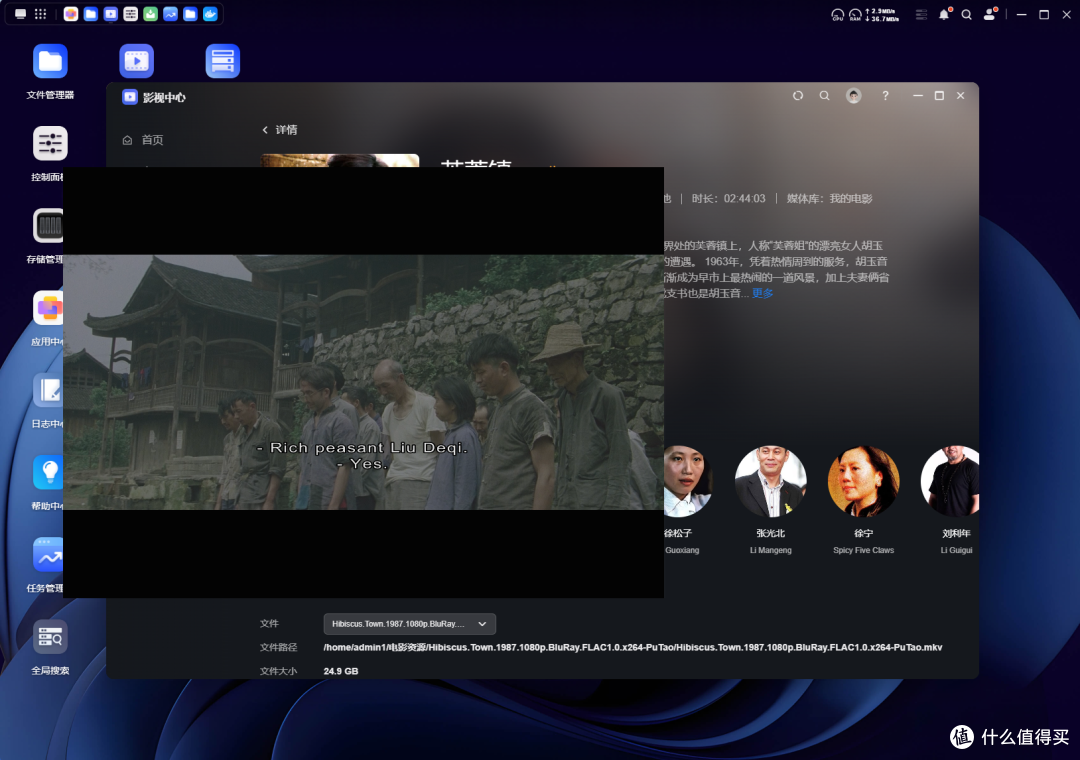The width and height of the screenshot is (1080, 760).
Task: Open the file selection dropdown for Hibiscus.Town
Action: [x=409, y=624]
